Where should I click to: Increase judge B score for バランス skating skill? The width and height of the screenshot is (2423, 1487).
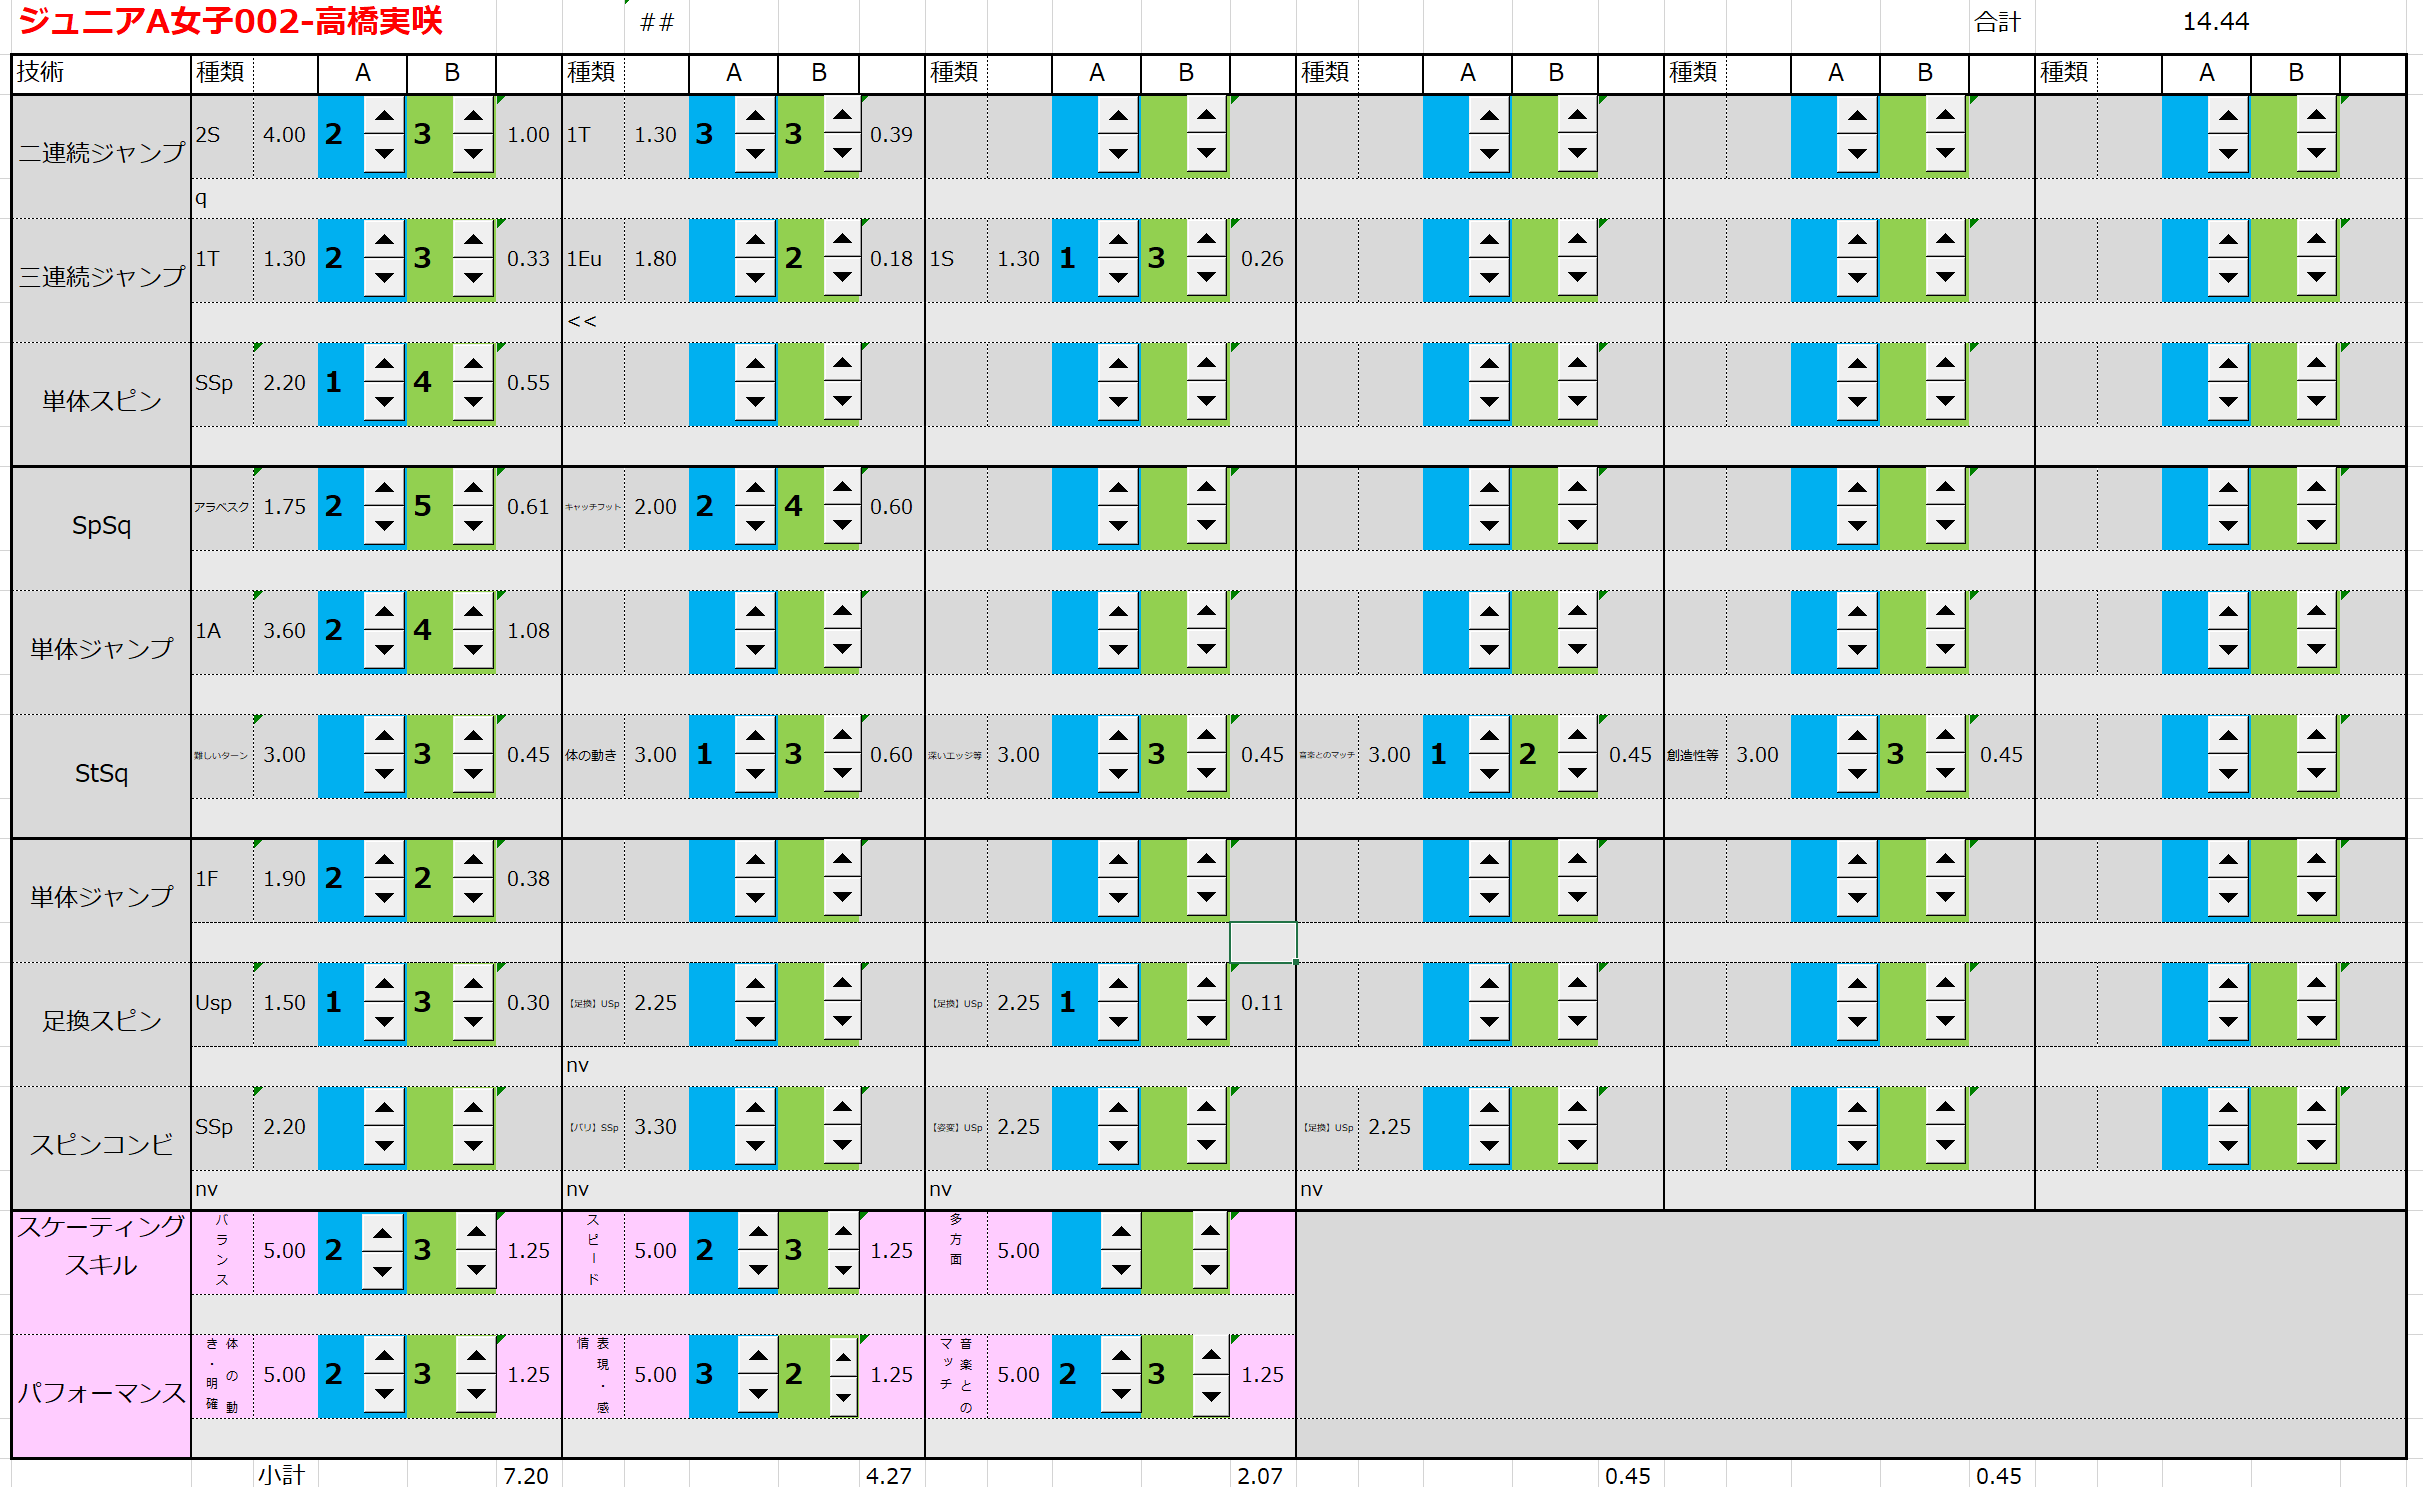click(x=476, y=1232)
